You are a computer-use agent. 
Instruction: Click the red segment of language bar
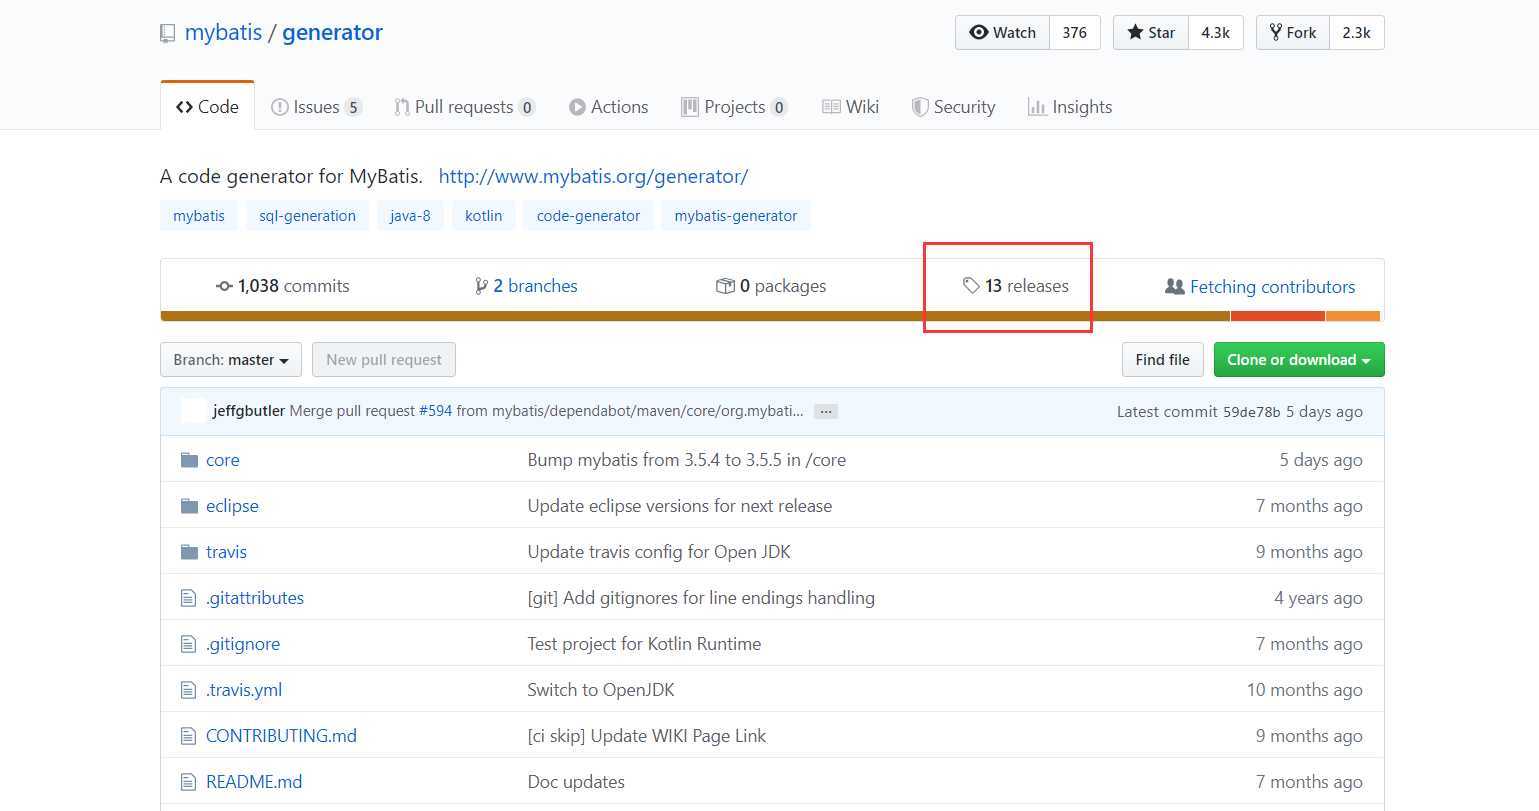click(1278, 316)
